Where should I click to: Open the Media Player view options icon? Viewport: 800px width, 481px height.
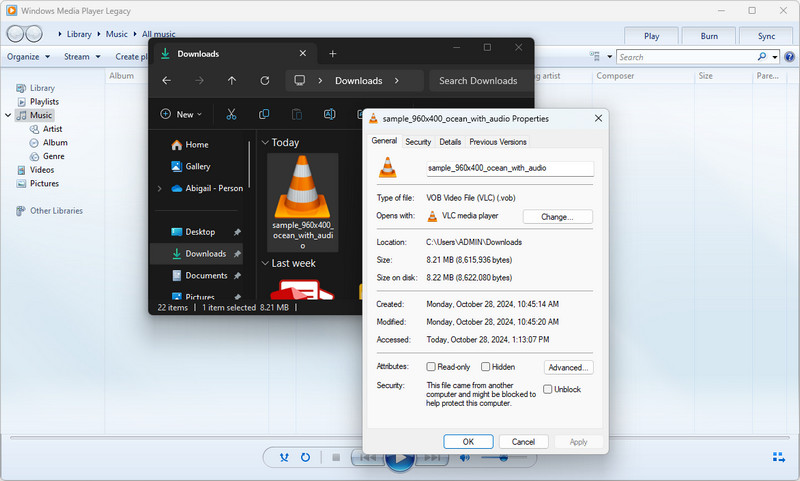[x=594, y=57]
